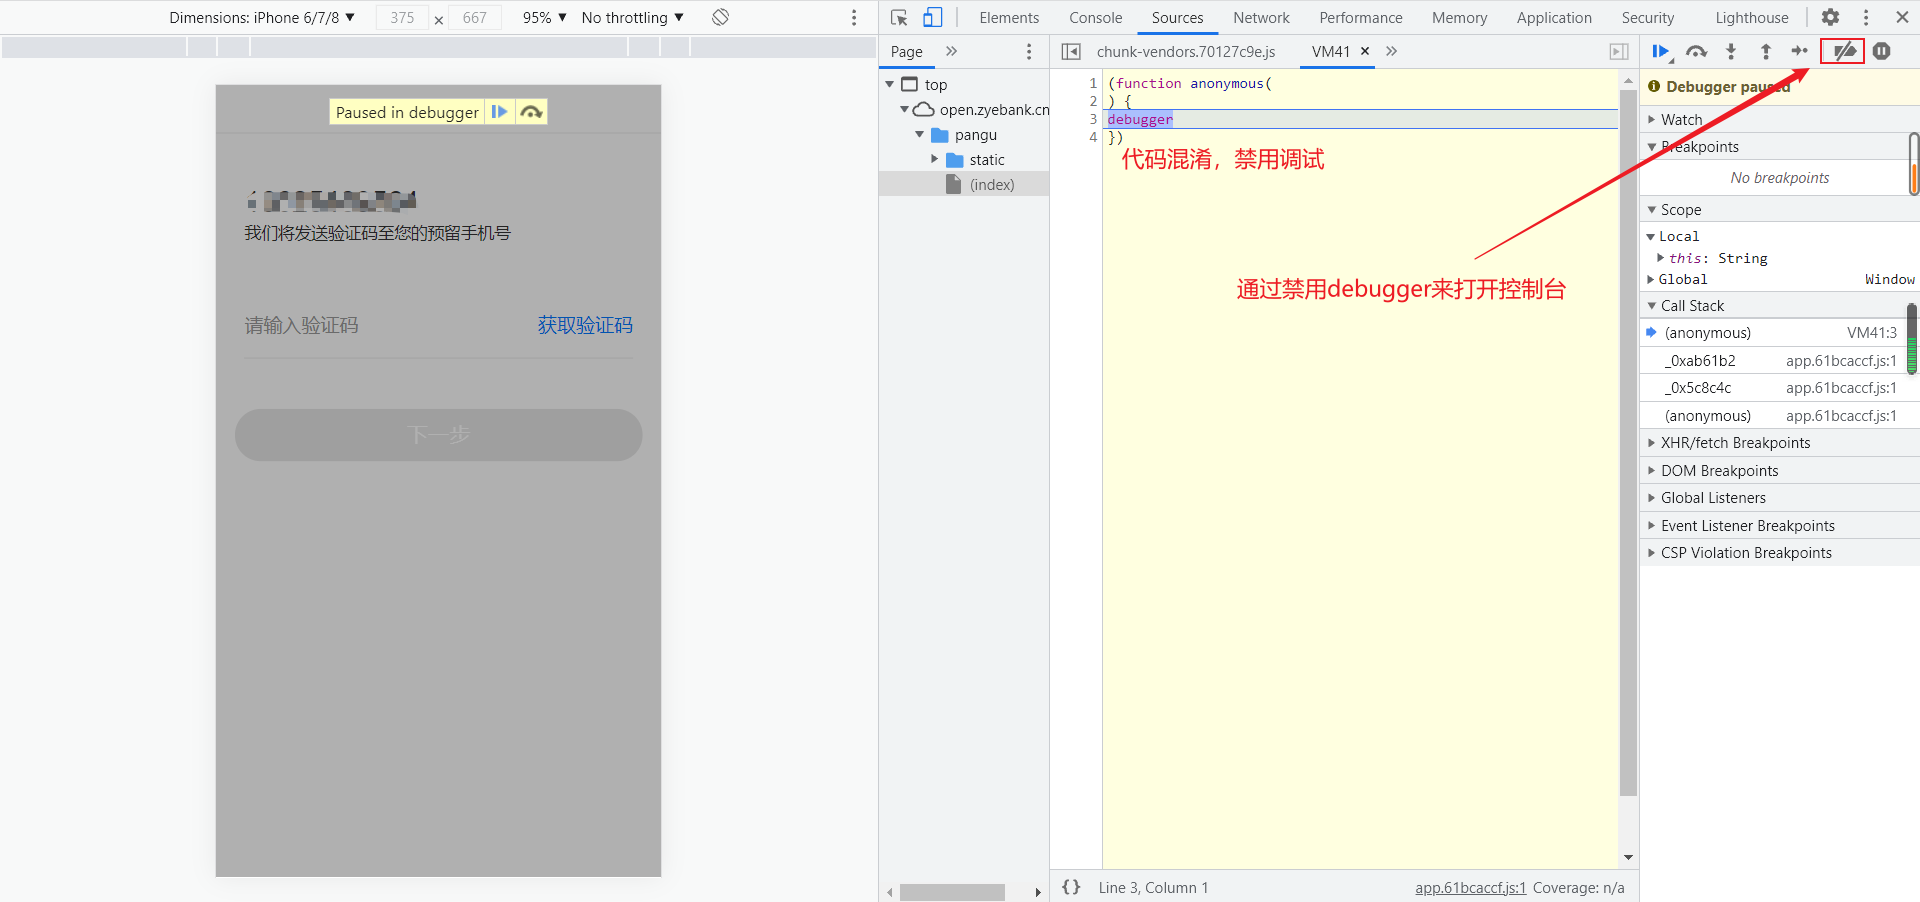Click step over in Paused in debugger overlay

532,112
